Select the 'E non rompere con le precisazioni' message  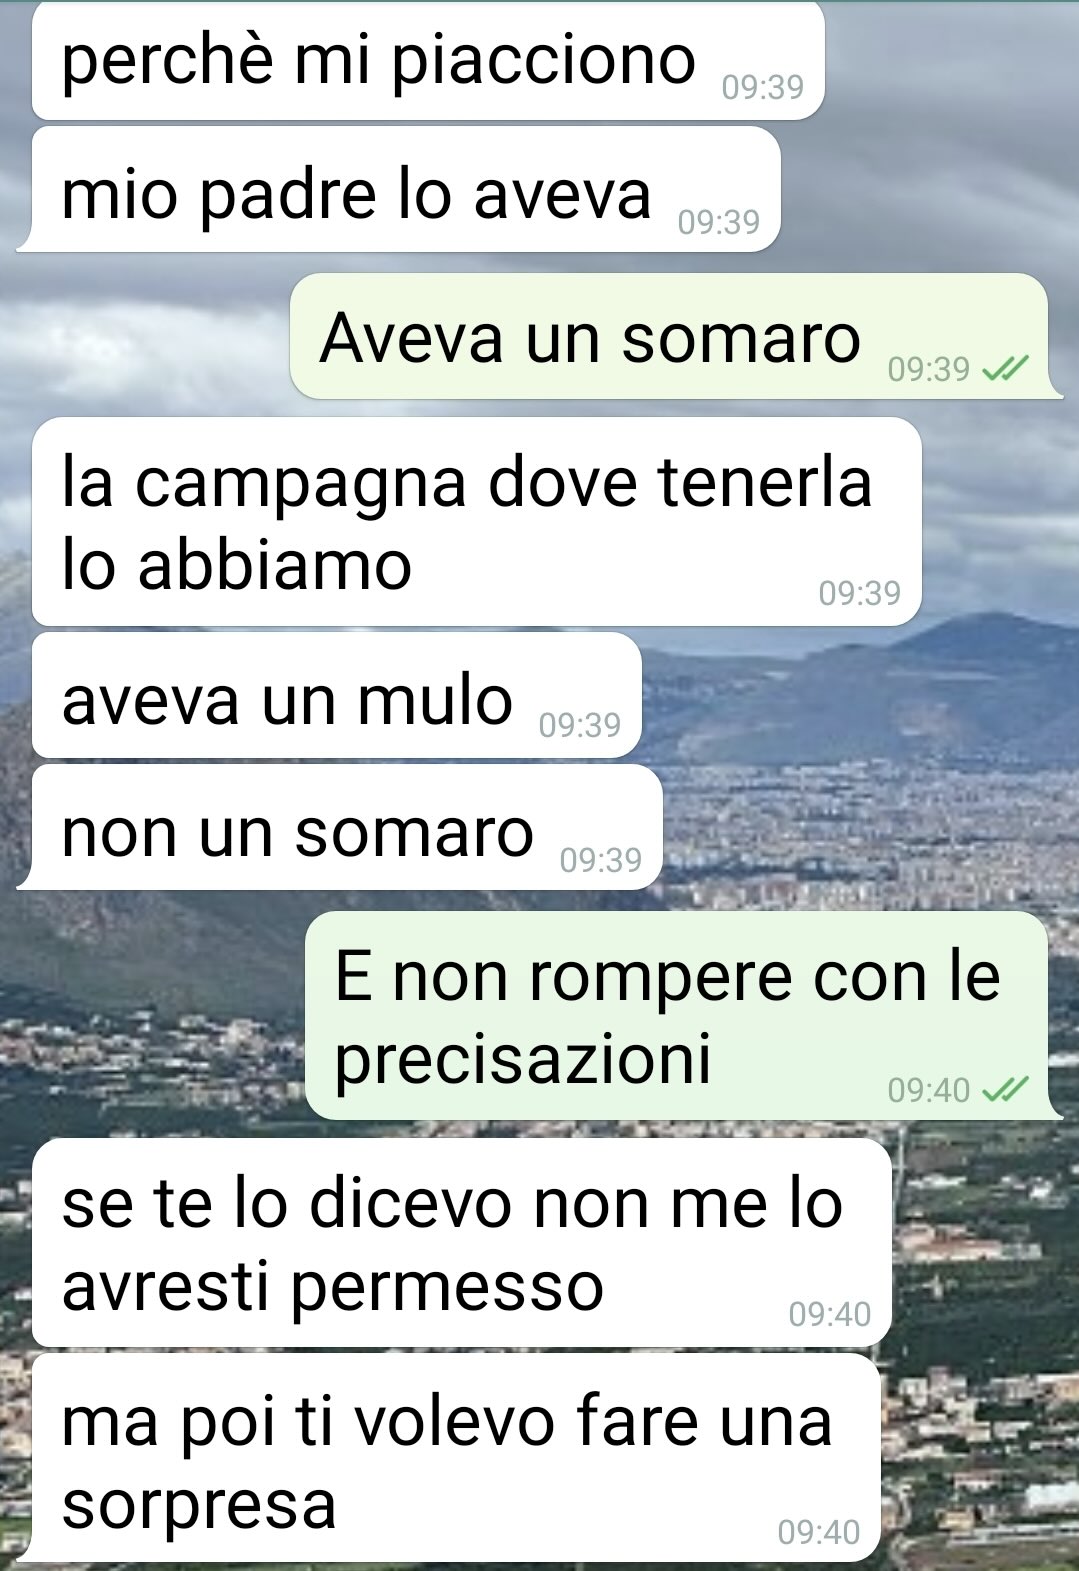click(x=683, y=1015)
